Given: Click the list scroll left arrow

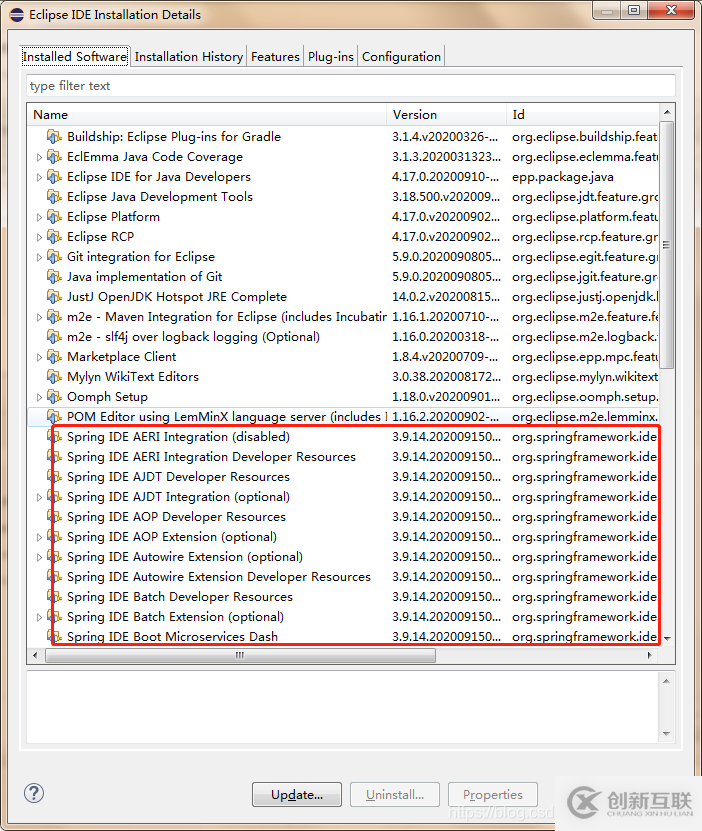Looking at the screenshot, I should pyautogui.click(x=35, y=656).
